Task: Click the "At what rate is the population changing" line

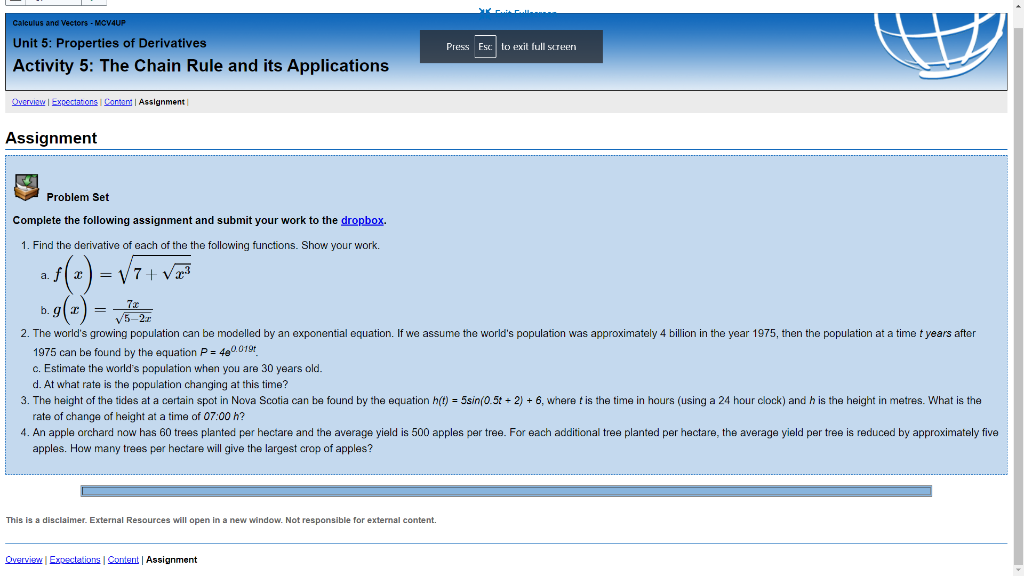Action: (166, 385)
